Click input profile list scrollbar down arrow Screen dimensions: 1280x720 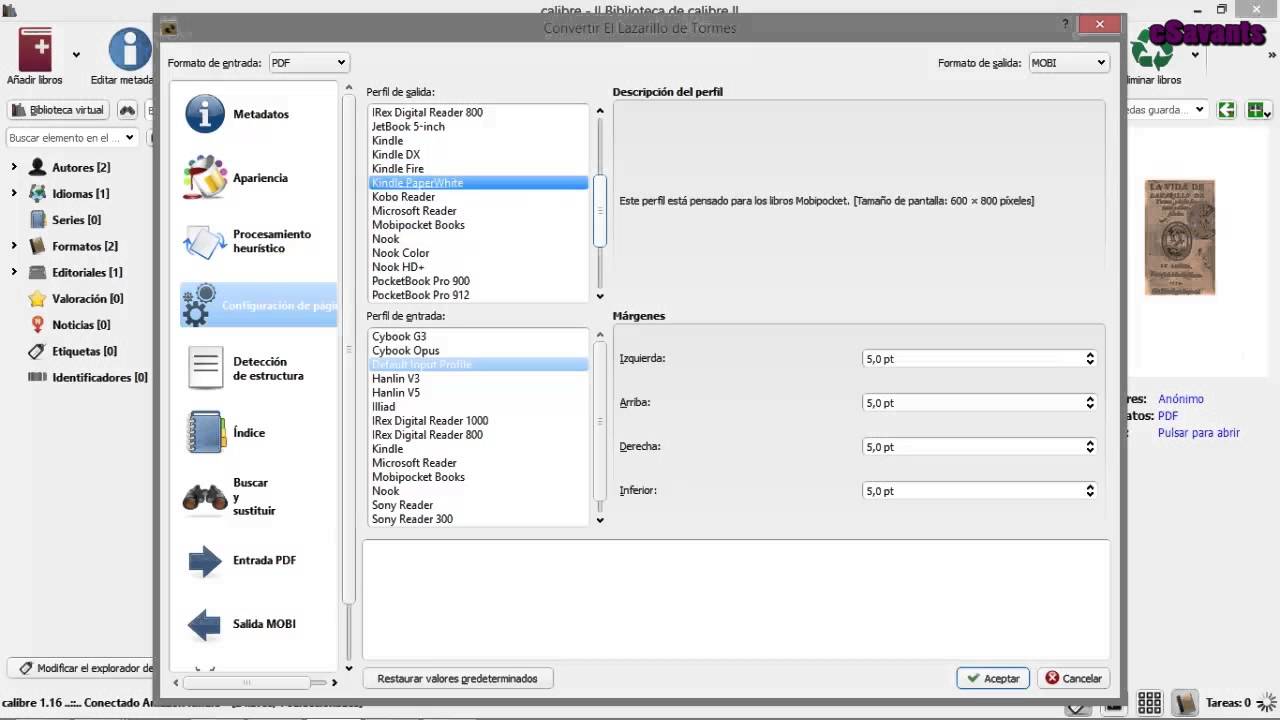coord(600,520)
